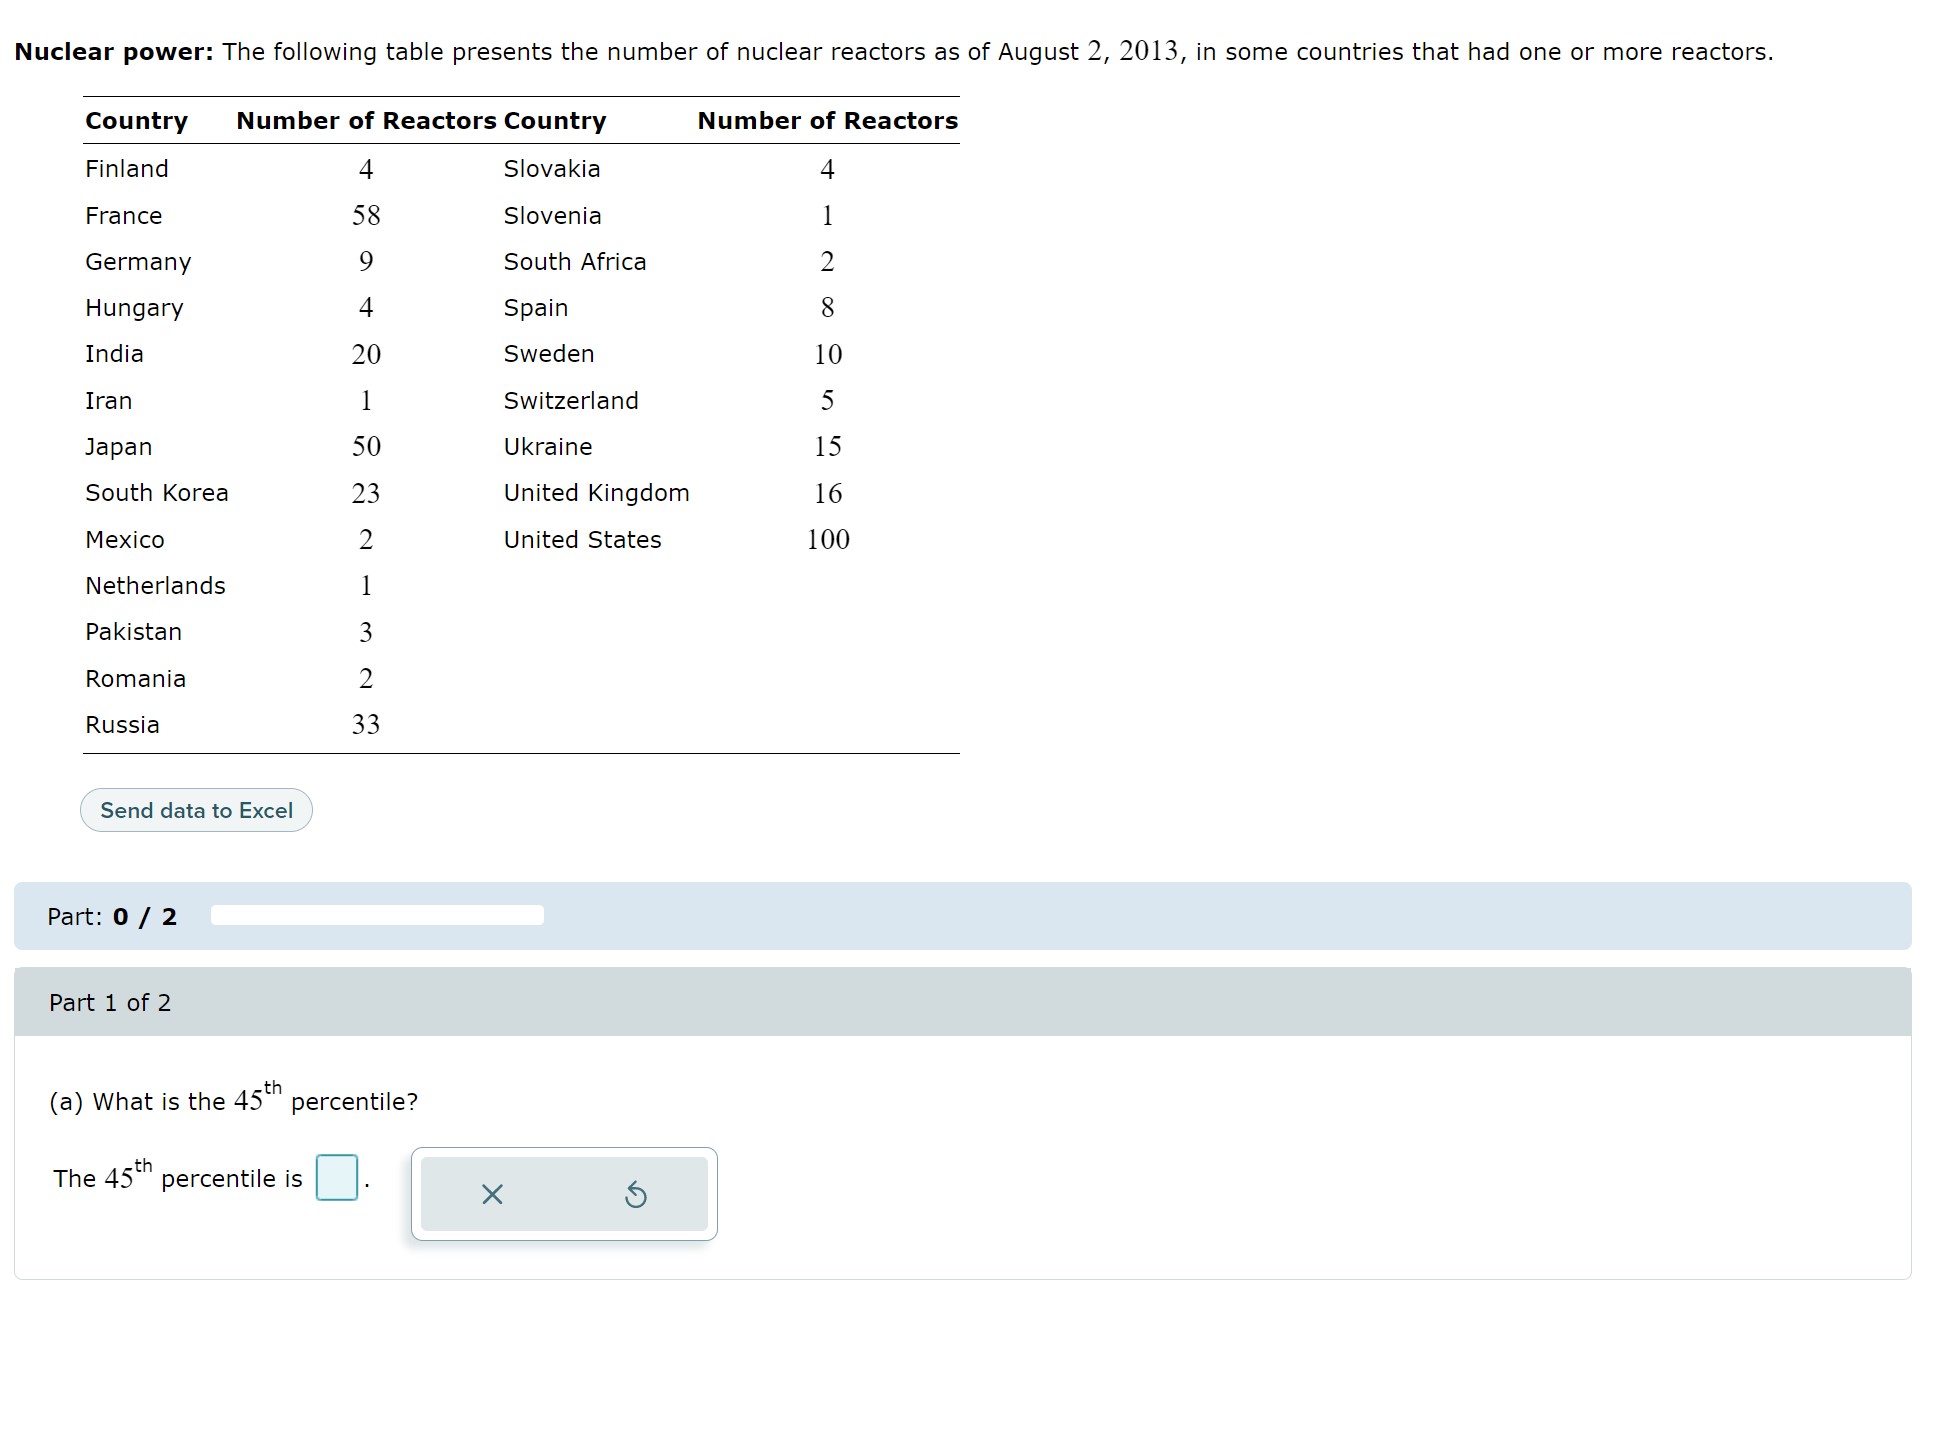Click the United Kingdom table entry
The image size is (1935, 1455).
point(596,493)
